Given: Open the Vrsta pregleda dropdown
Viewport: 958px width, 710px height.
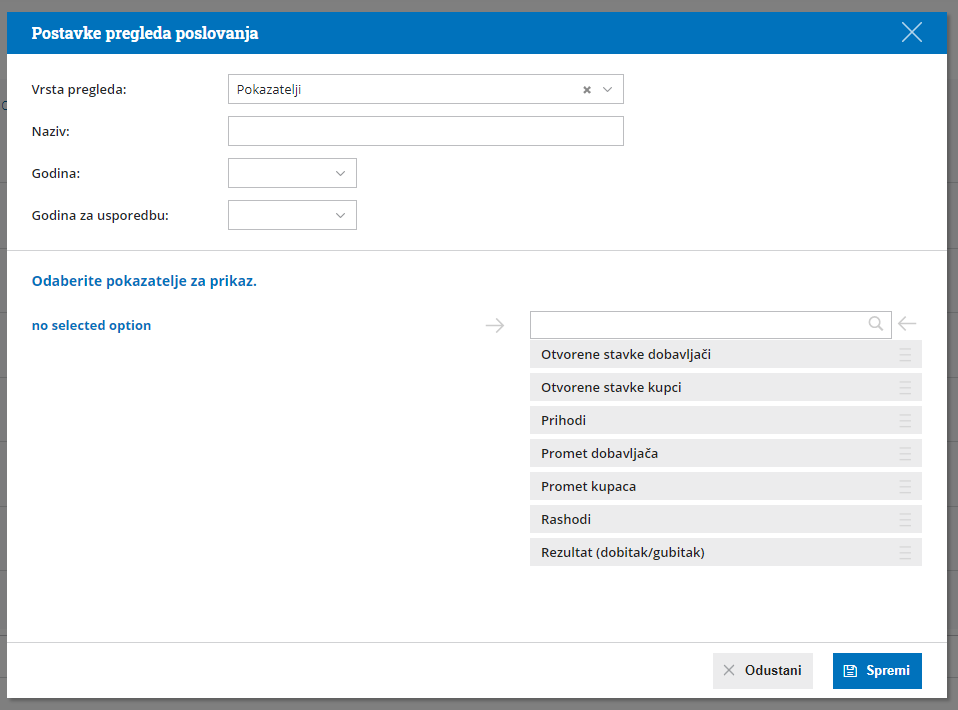Looking at the screenshot, I should pos(608,89).
